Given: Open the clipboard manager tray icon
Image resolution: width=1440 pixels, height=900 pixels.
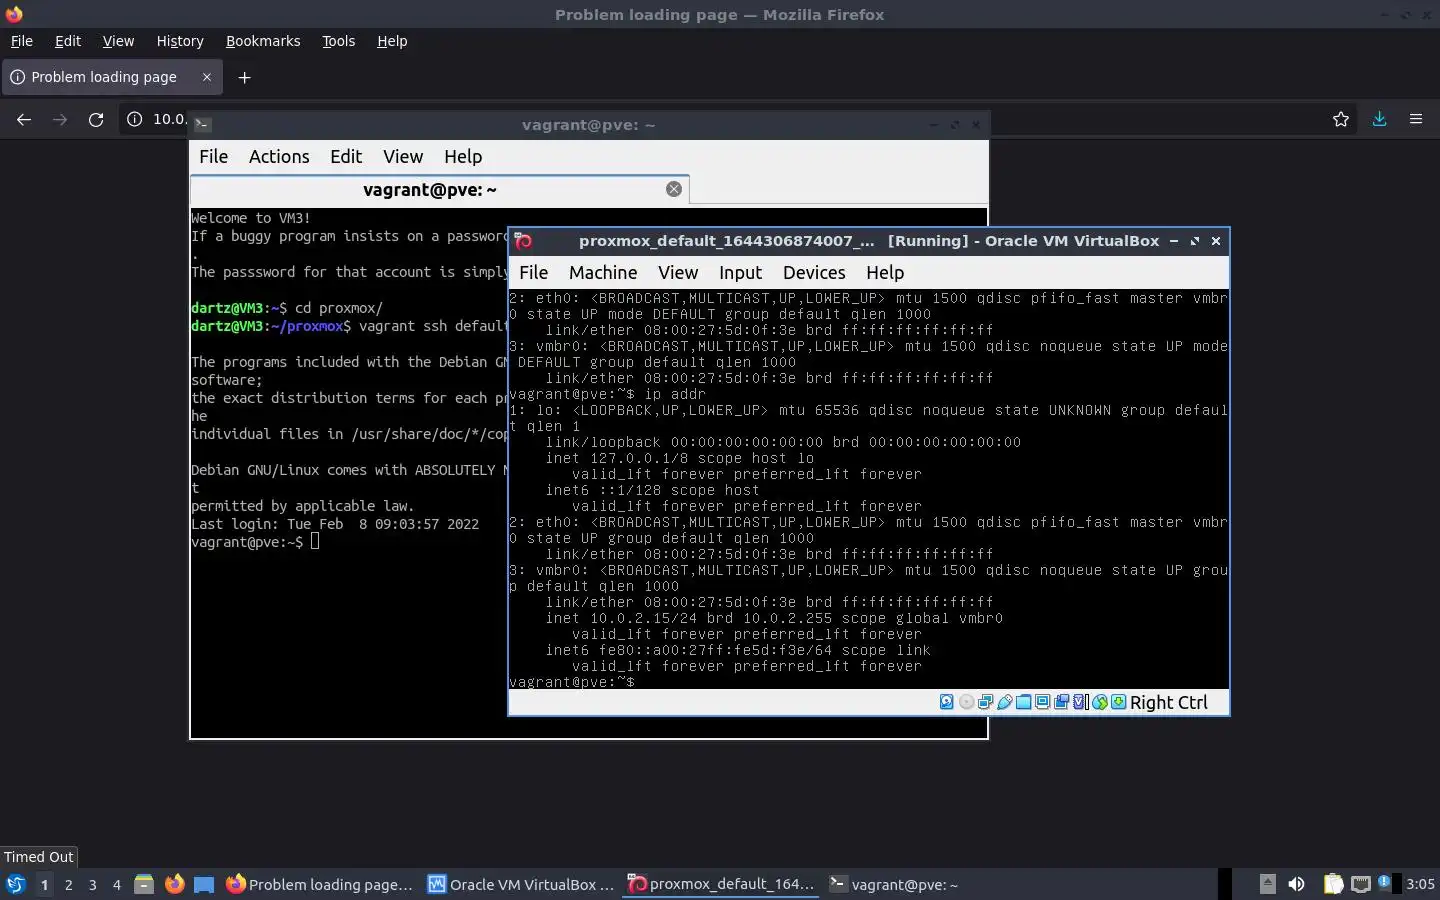Looking at the screenshot, I should (x=1334, y=884).
